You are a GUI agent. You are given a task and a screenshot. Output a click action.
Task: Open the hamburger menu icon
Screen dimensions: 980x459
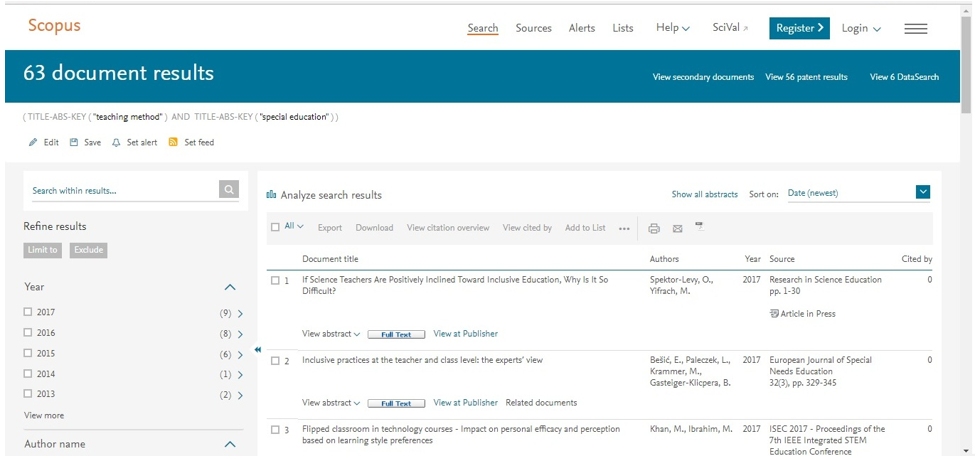coord(915,29)
